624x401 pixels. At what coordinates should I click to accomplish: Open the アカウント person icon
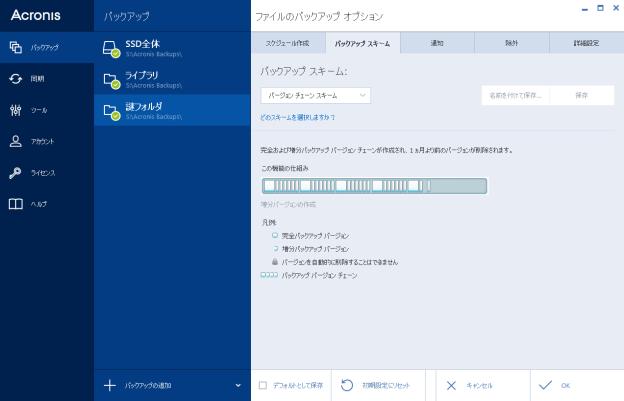click(16, 141)
